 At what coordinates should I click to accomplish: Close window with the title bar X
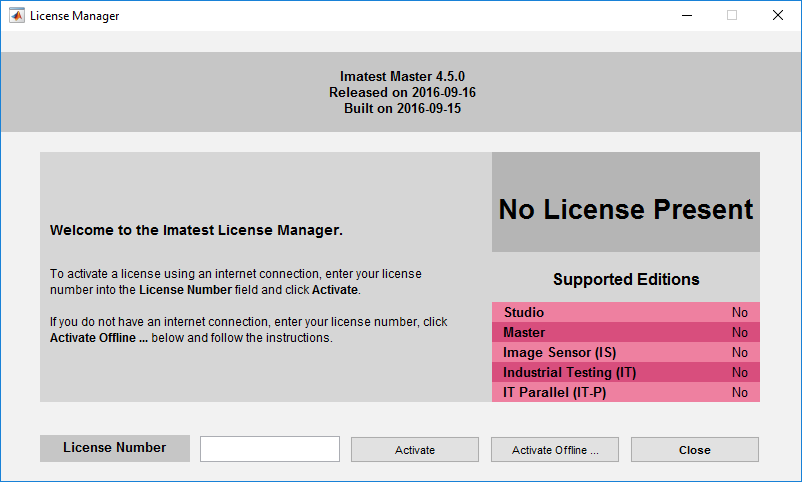point(777,15)
